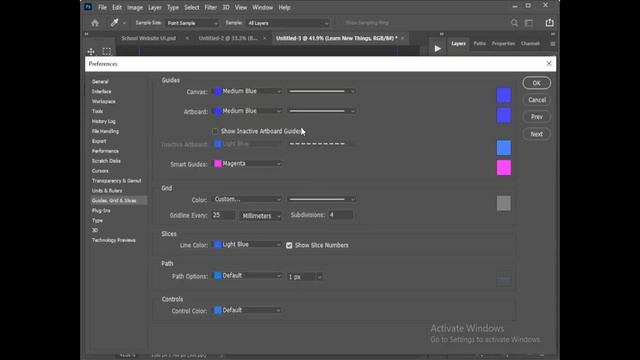Click the Prev button
The width and height of the screenshot is (640, 360).
537,117
